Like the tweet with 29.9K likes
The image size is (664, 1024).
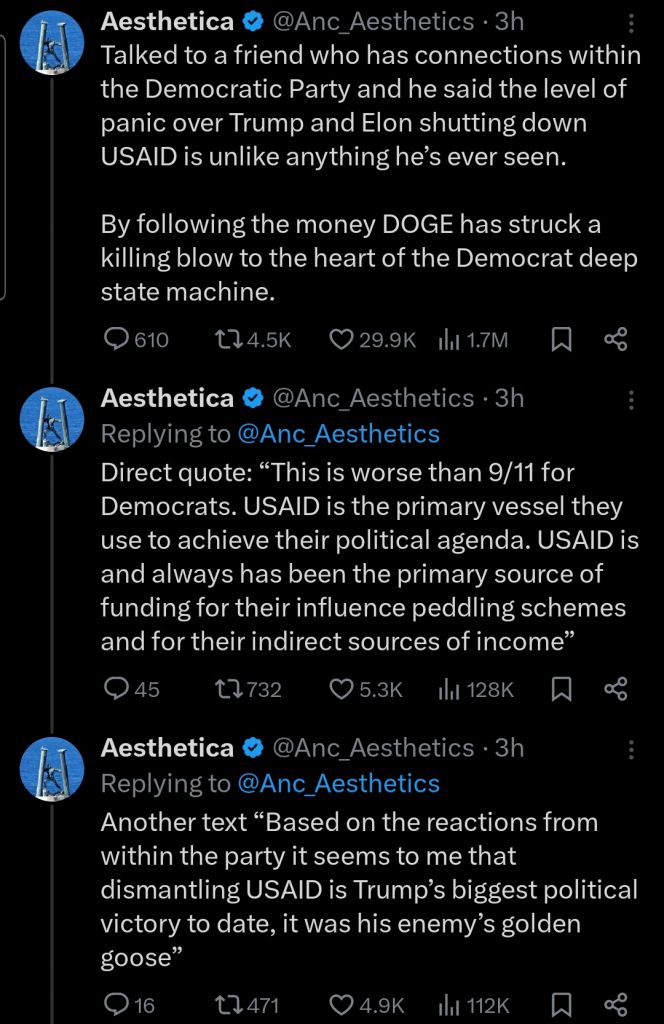pyautogui.click(x=342, y=340)
